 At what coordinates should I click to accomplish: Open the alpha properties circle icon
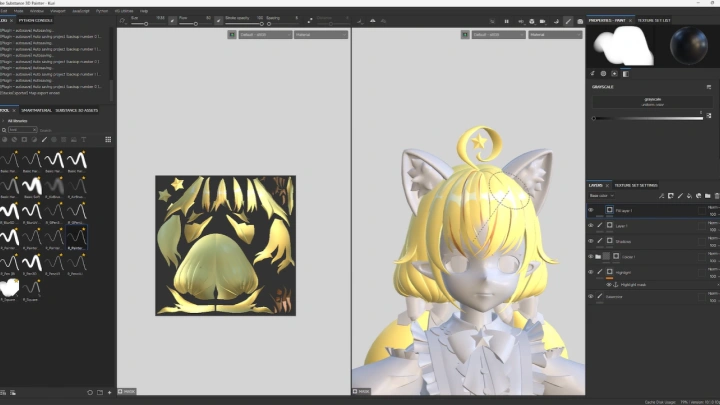tap(603, 73)
